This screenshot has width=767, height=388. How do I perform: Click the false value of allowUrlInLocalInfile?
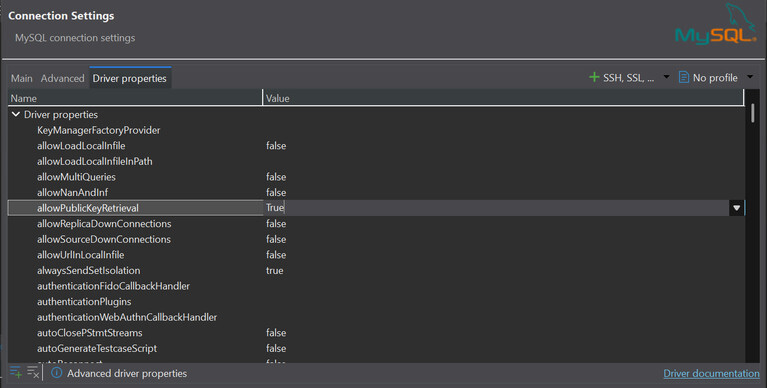276,255
